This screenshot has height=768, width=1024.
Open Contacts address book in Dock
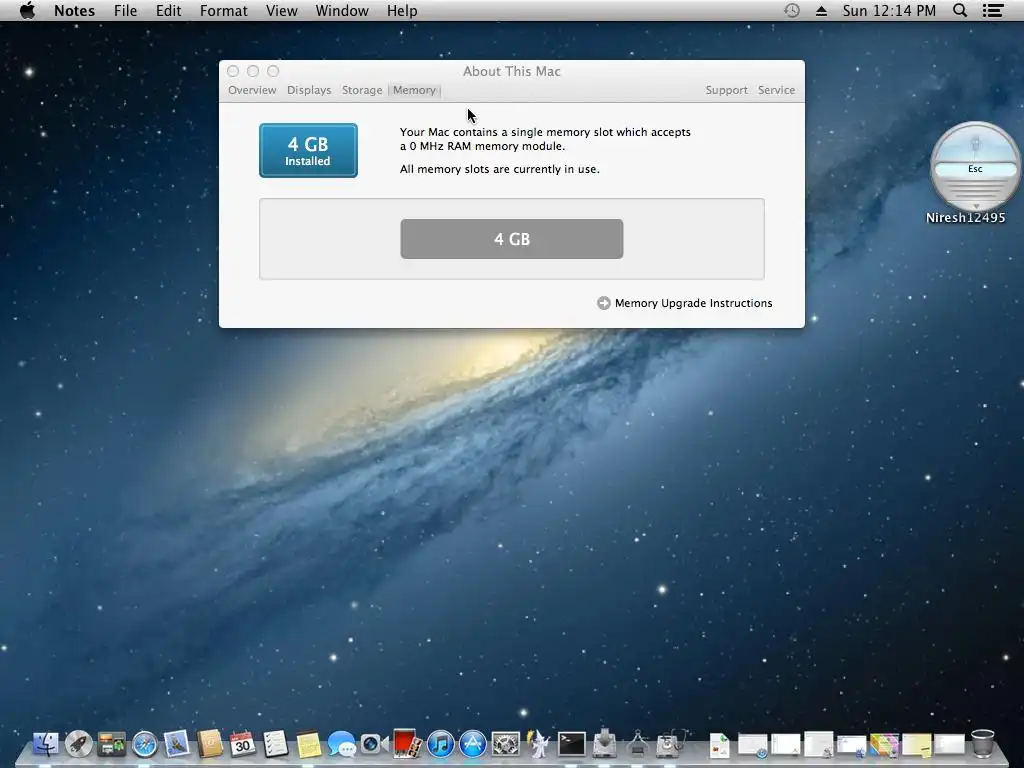[x=210, y=744]
